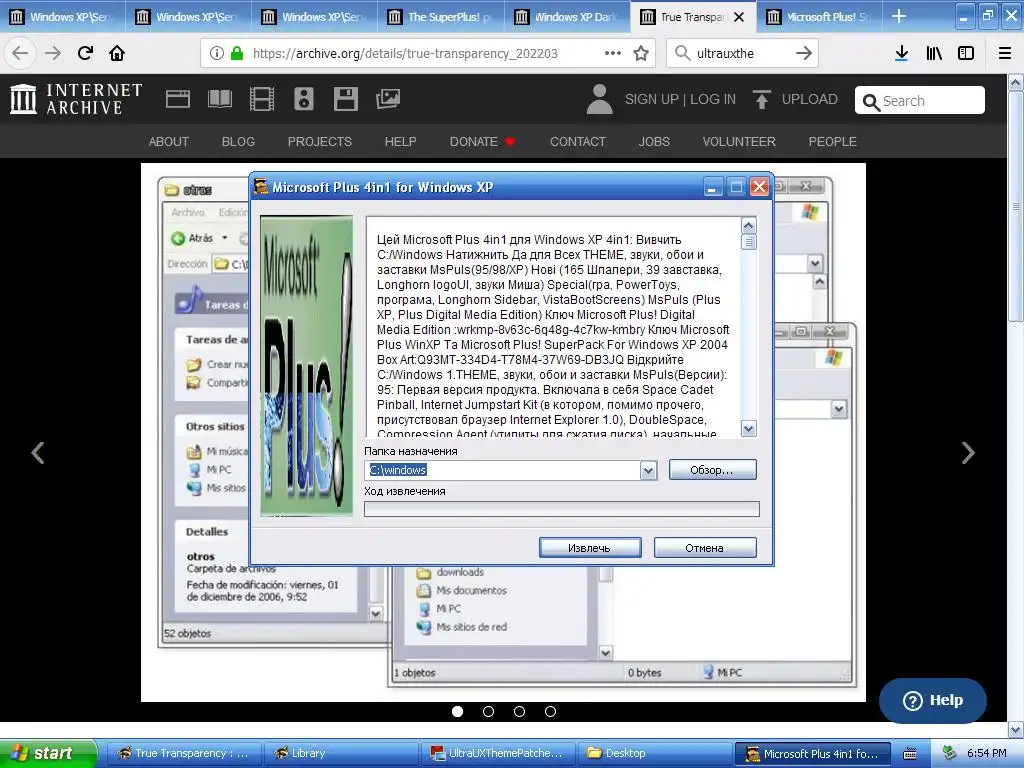Open a new browser tab
The image size is (1024, 768).
coord(899,16)
